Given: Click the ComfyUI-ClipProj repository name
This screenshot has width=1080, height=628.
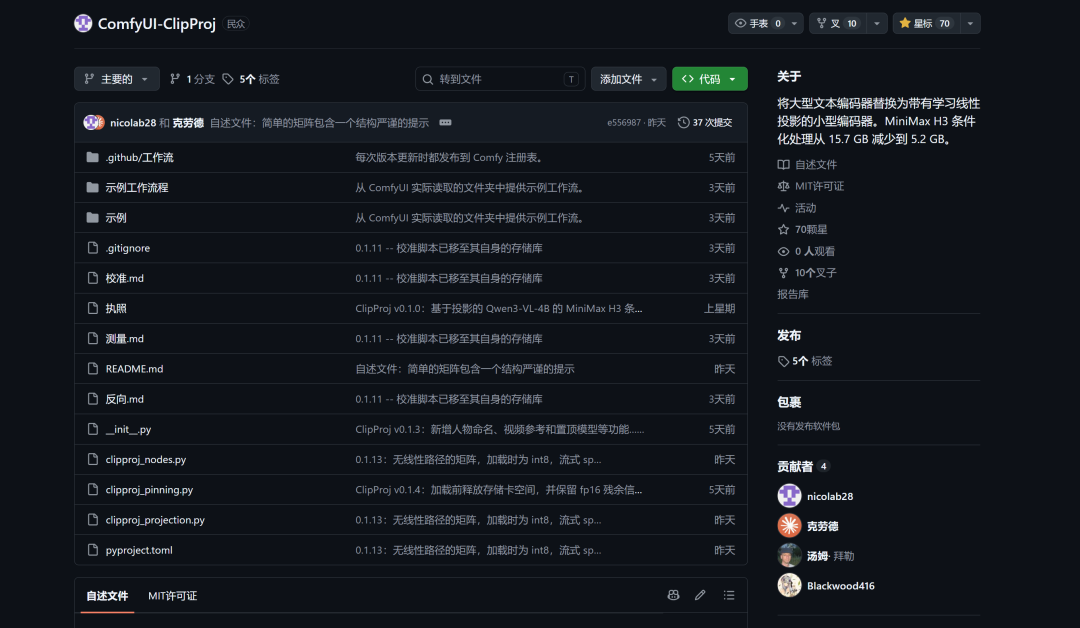Looking at the screenshot, I should coord(156,23).
